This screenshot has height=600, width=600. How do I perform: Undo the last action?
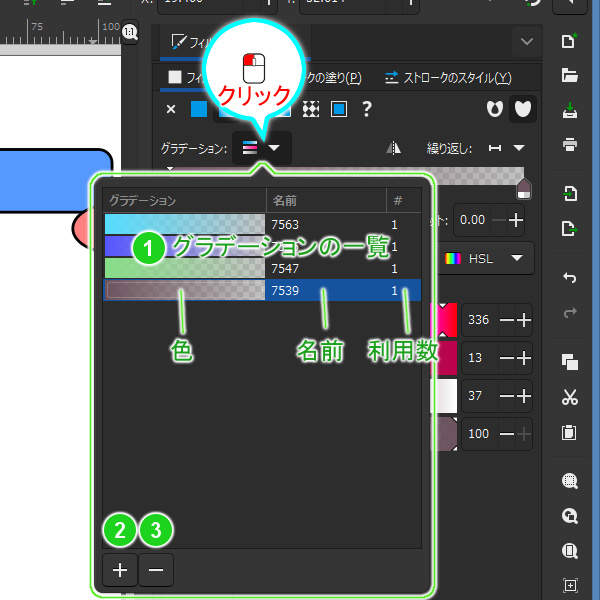coord(570,277)
